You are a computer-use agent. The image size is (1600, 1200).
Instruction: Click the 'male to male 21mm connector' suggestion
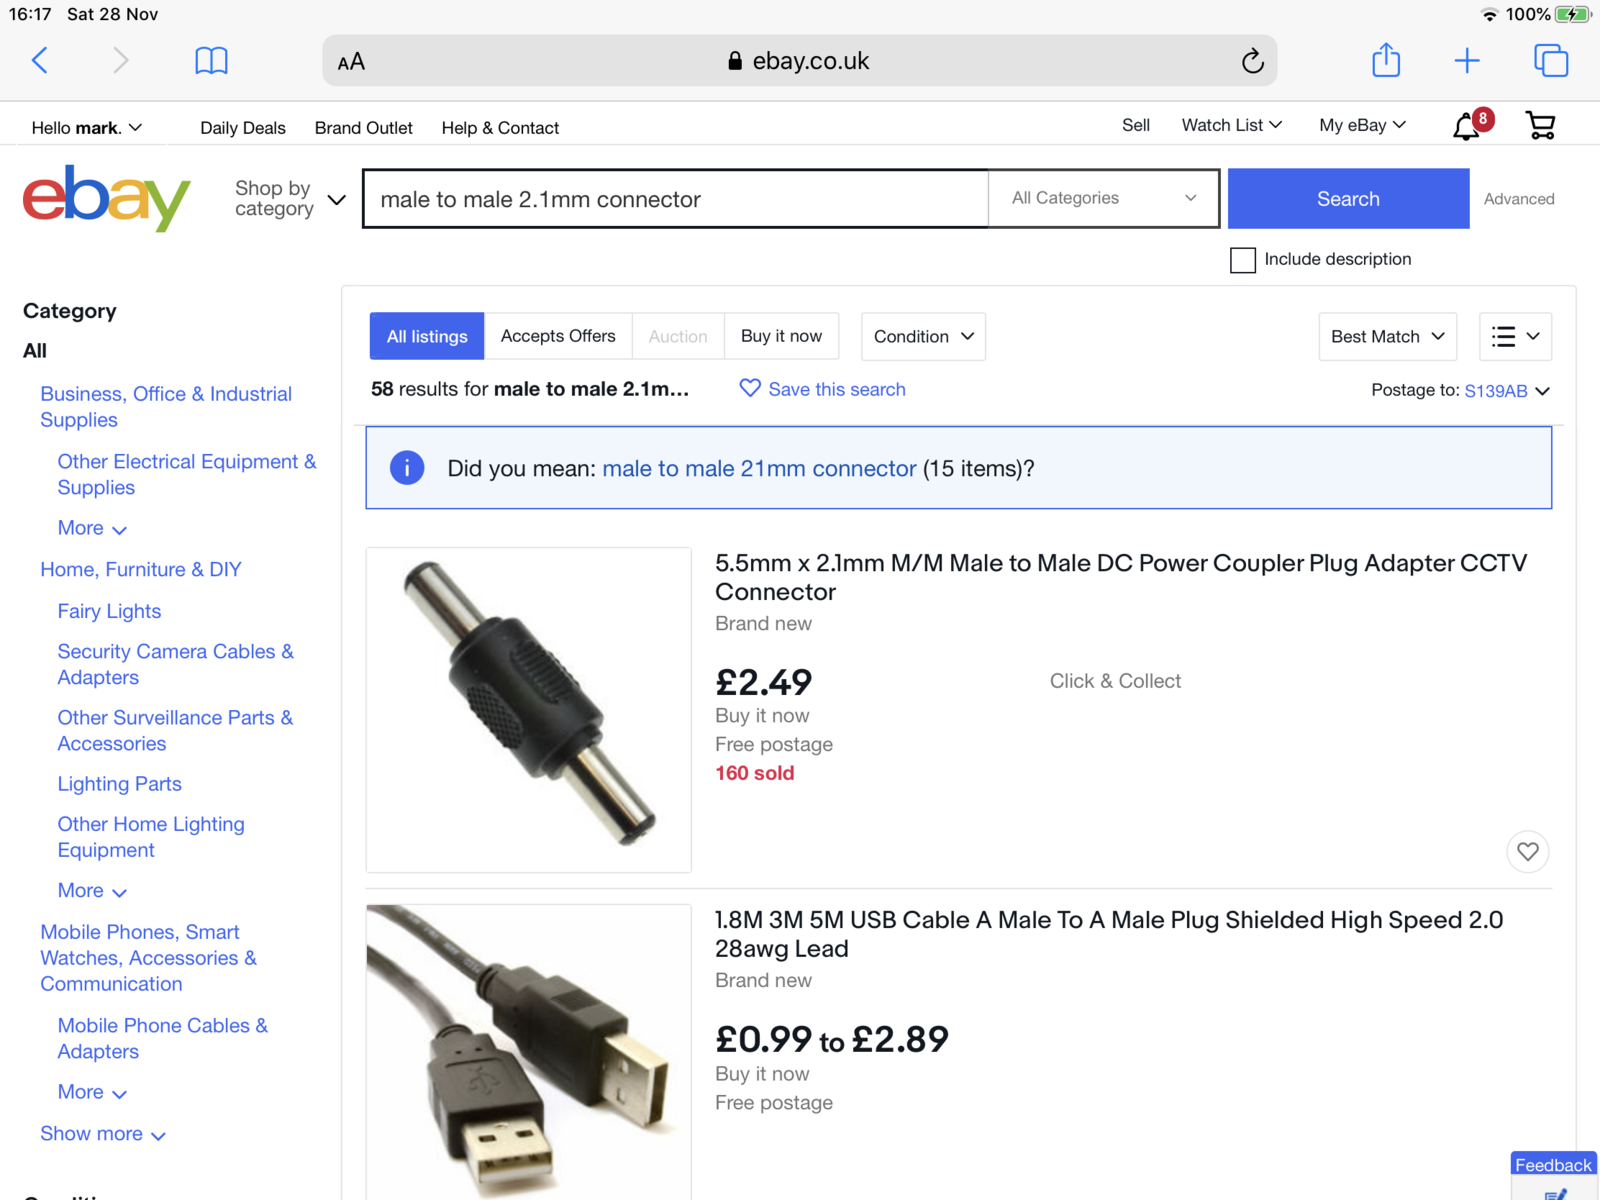[759, 469]
